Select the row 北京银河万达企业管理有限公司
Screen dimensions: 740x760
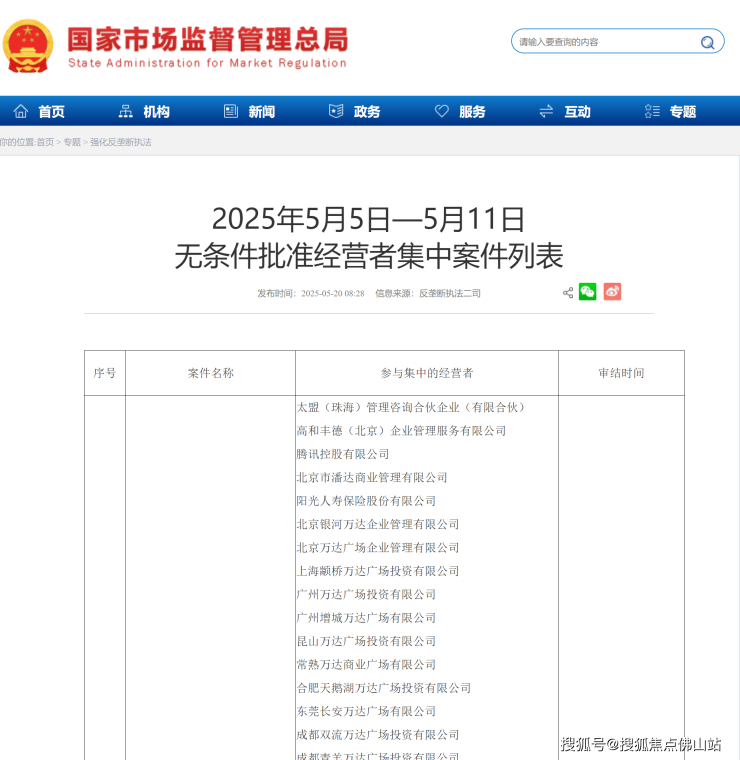coord(378,524)
